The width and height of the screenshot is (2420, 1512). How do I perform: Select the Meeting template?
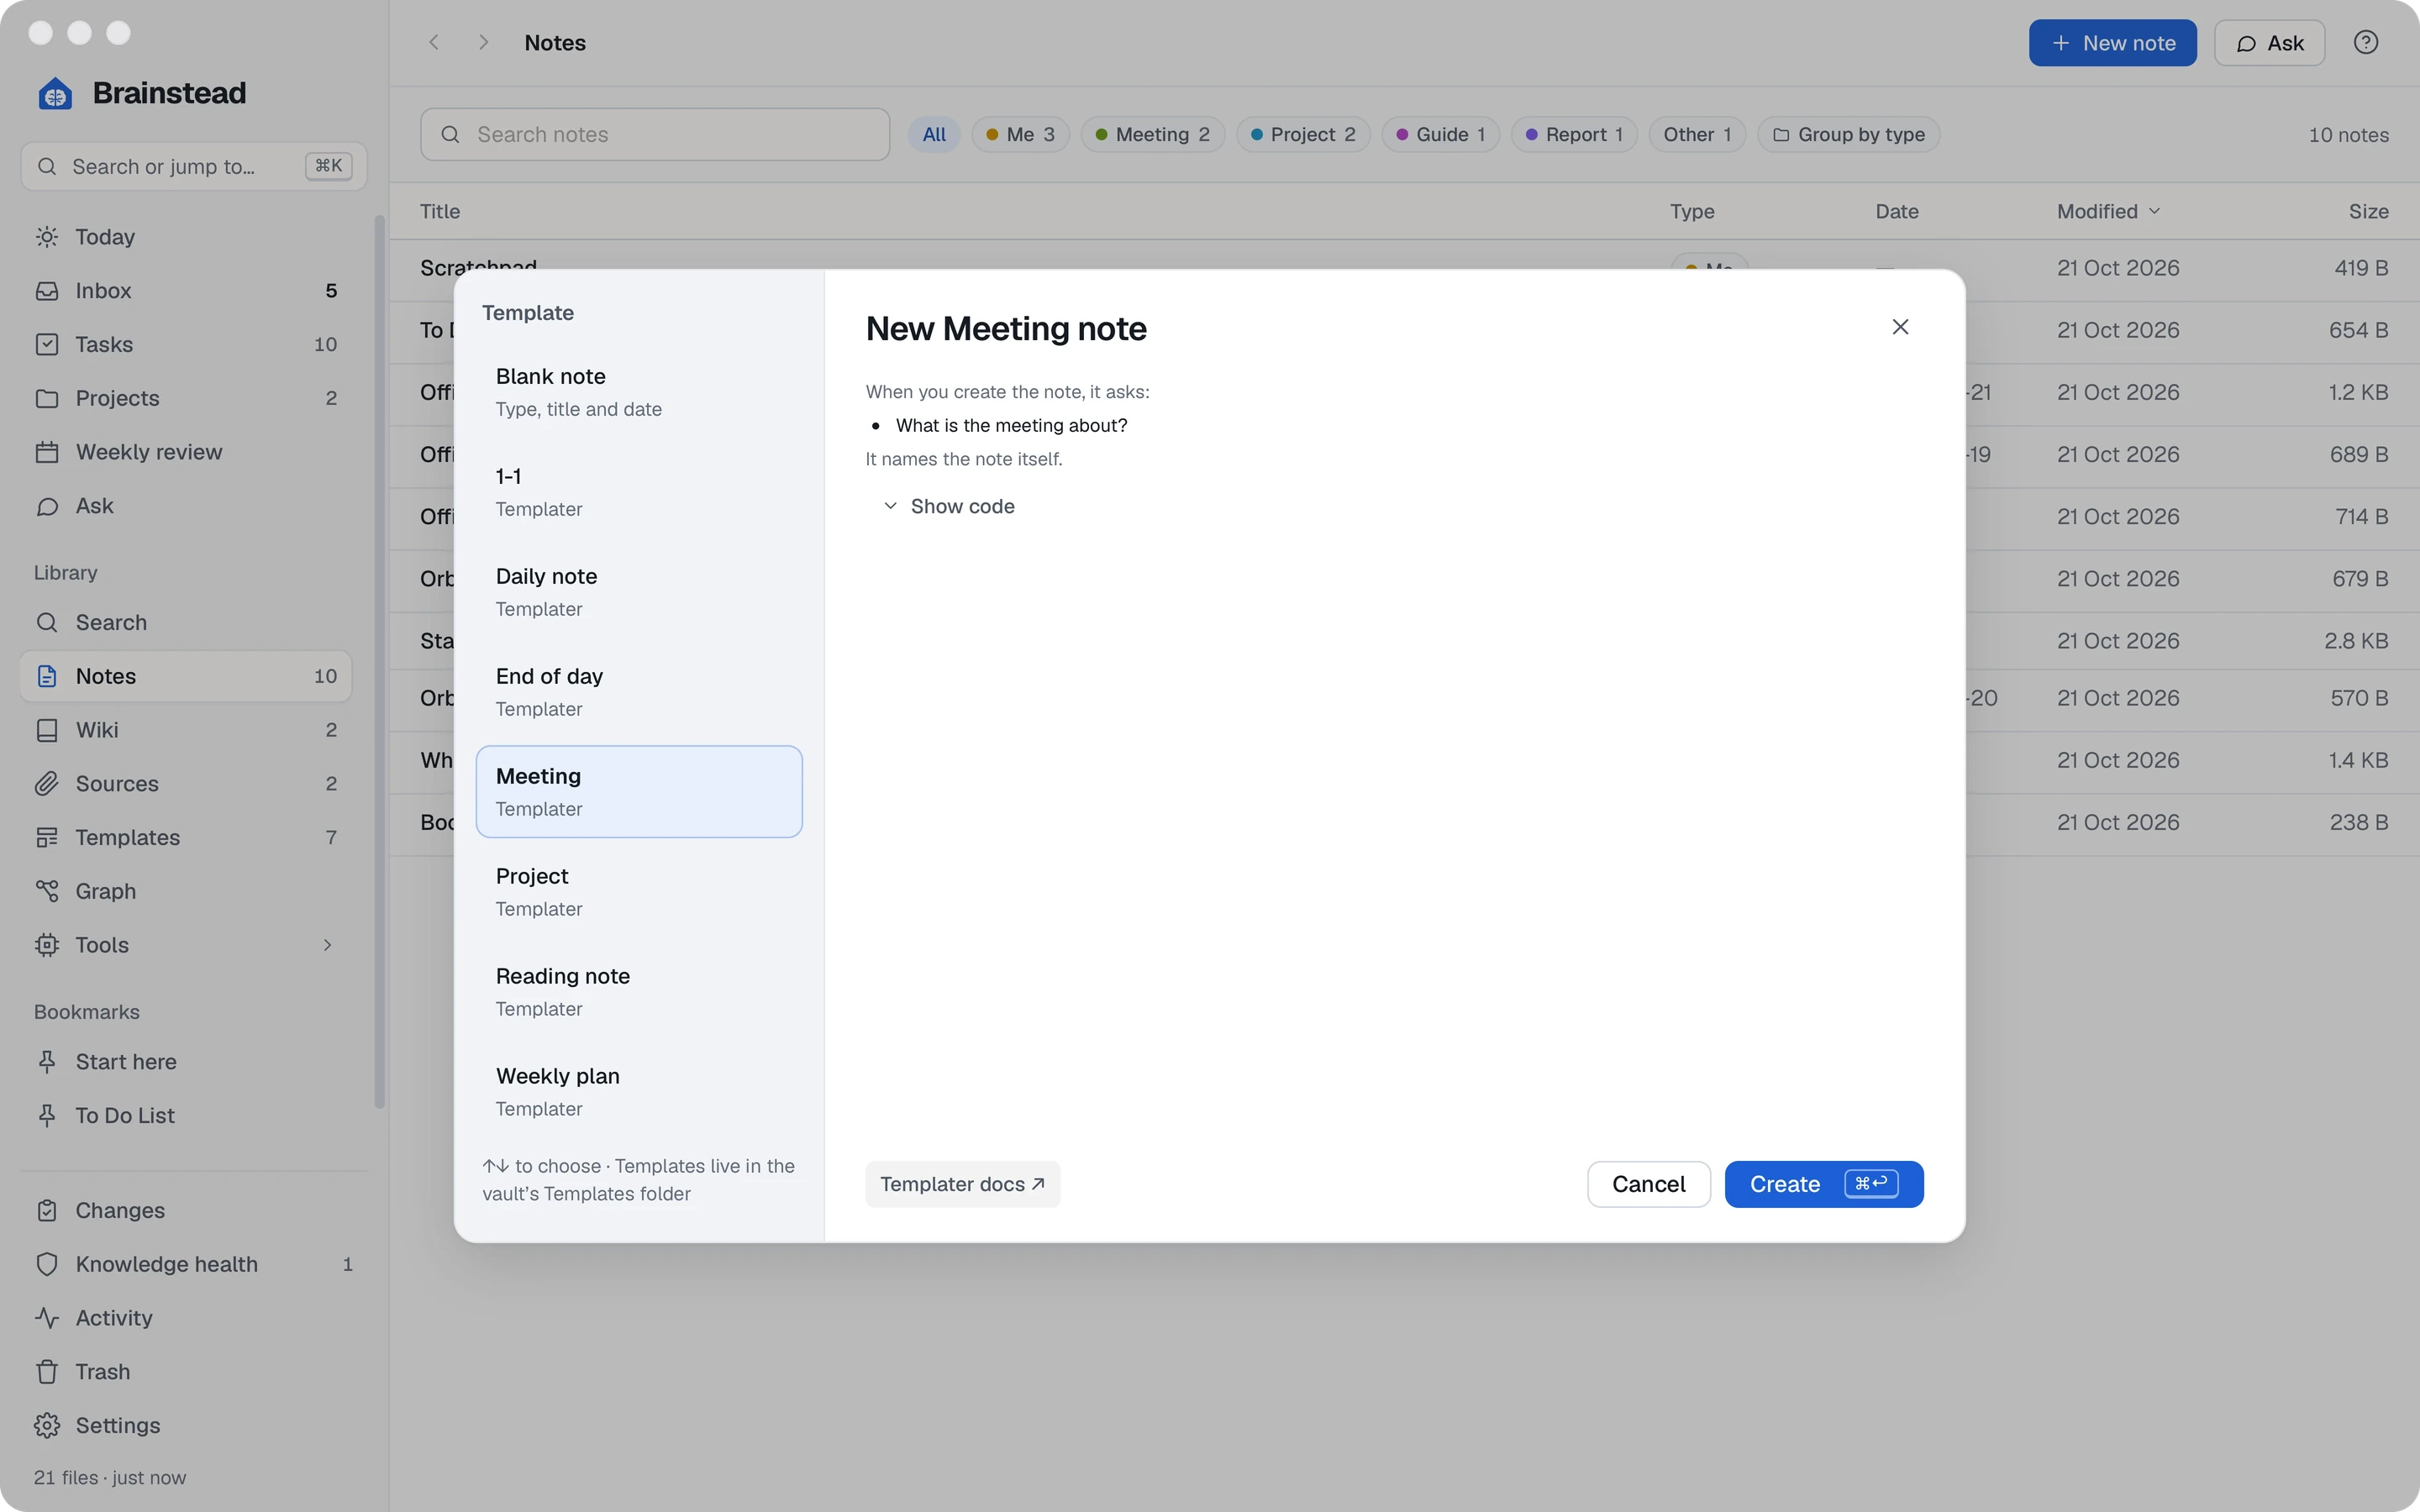[x=639, y=792]
